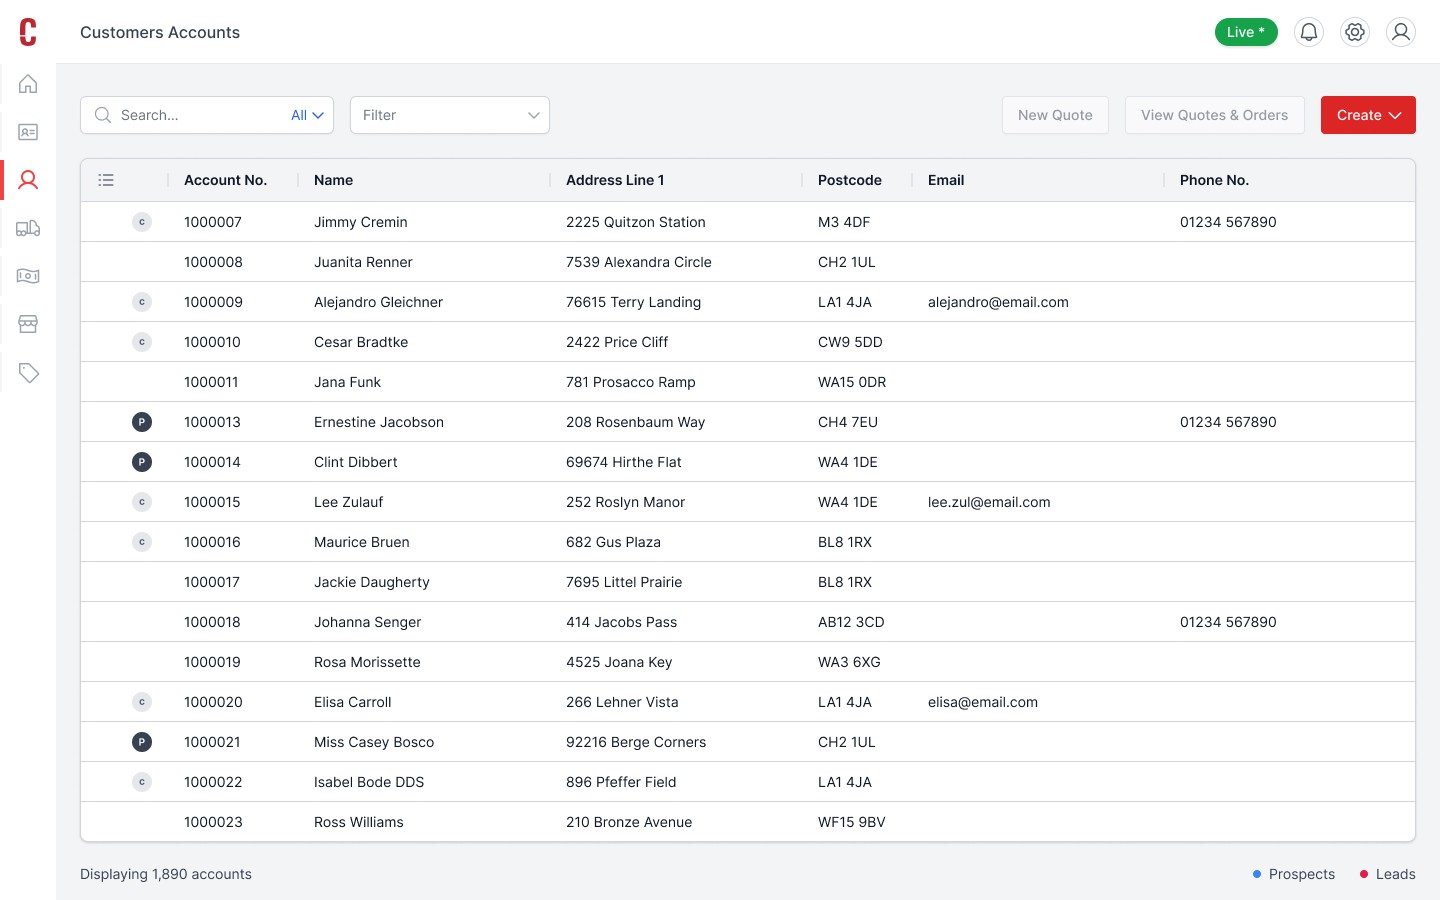Click the P badge for Ernestine Jacobson
This screenshot has width=1440, height=900.
[142, 422]
